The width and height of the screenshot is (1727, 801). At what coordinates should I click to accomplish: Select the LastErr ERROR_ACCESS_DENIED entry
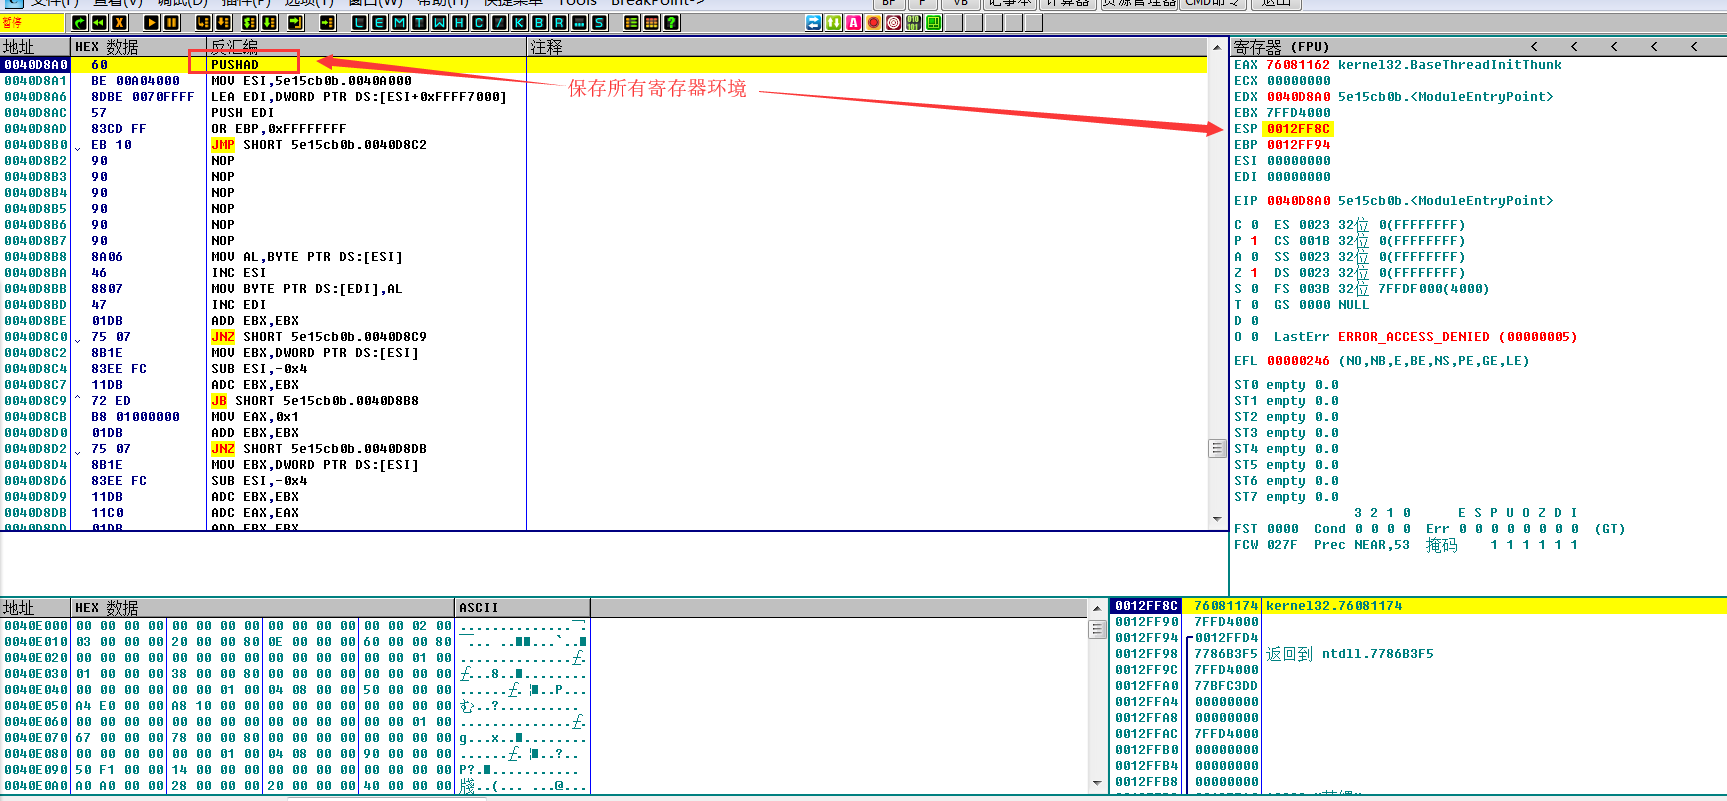coord(1425,337)
